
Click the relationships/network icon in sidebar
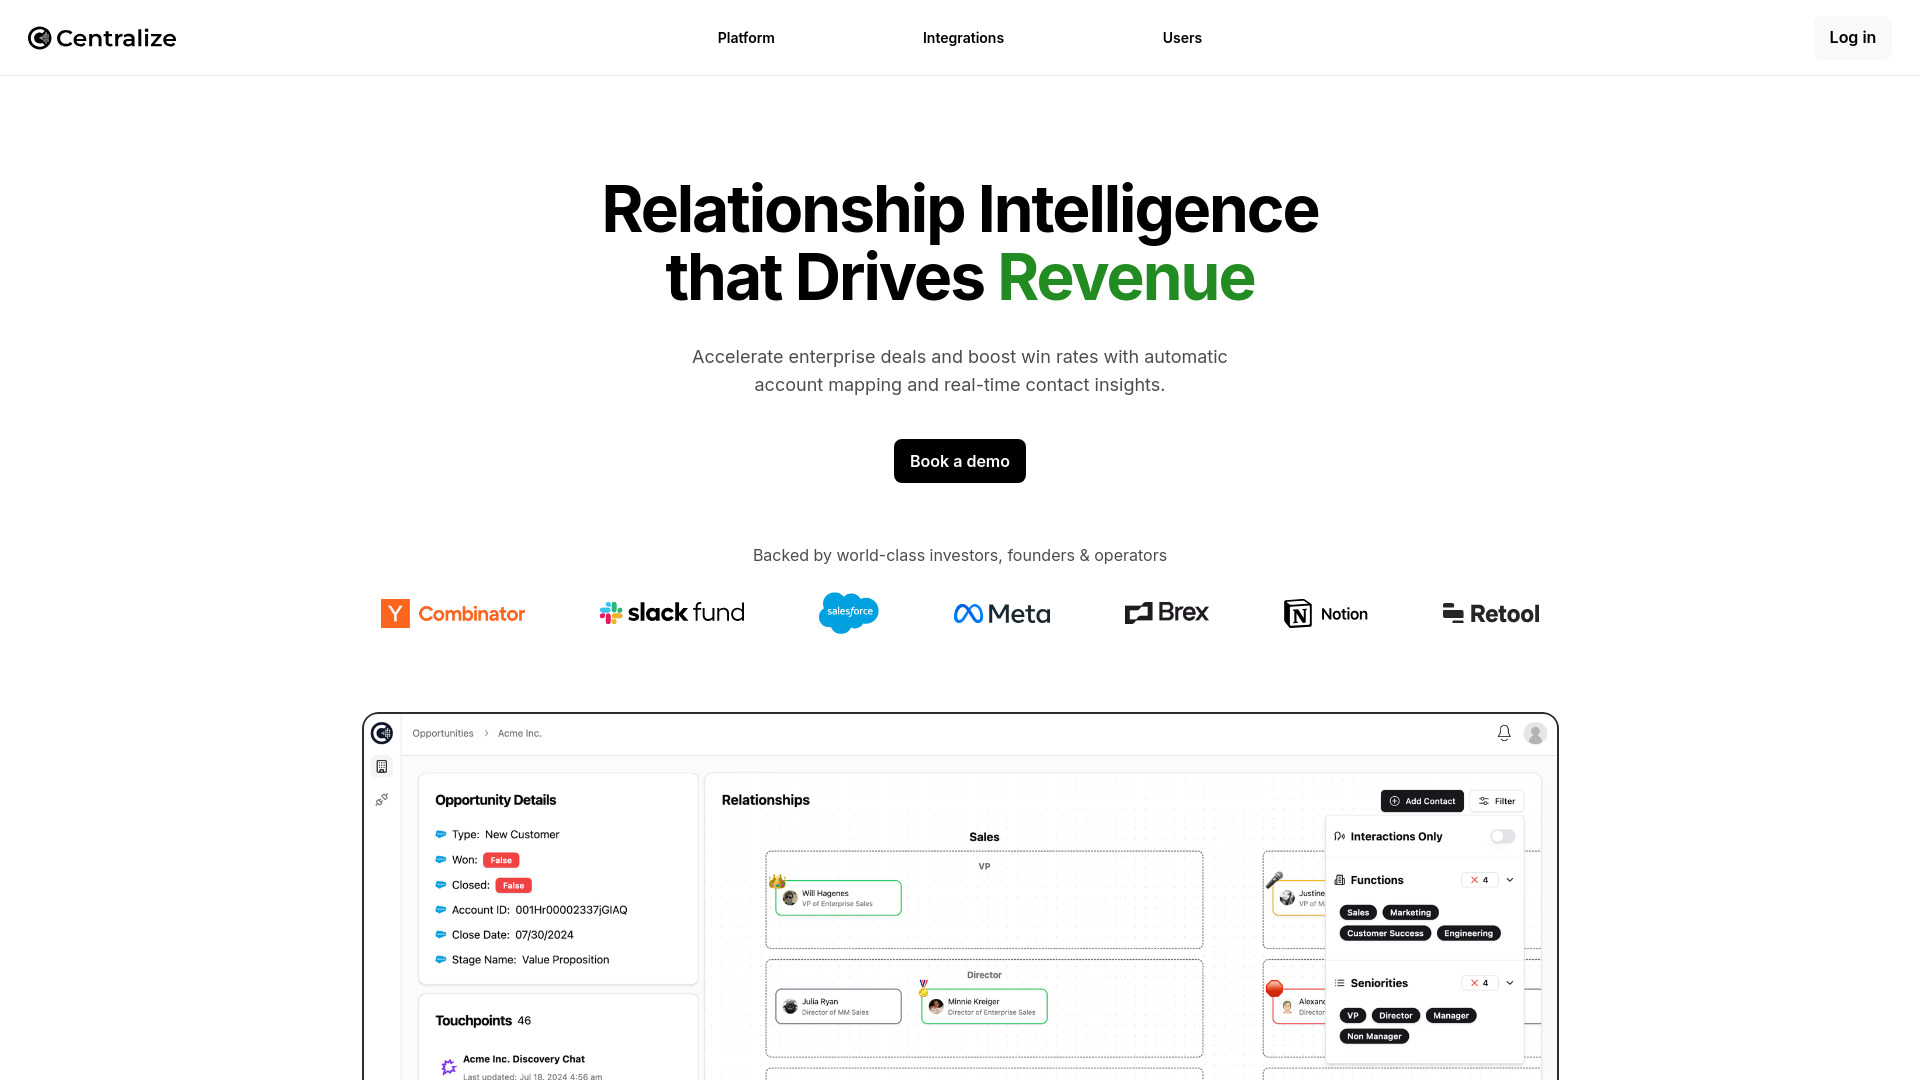click(381, 799)
